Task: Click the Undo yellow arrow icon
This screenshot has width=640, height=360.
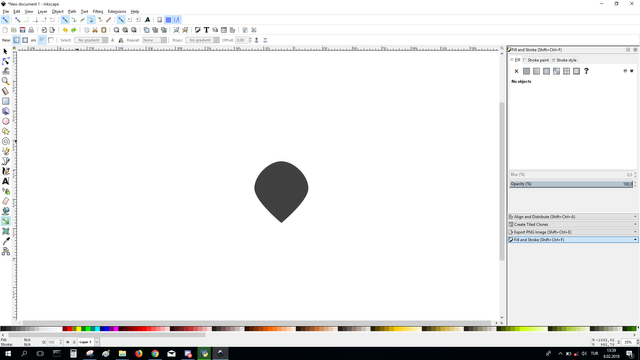Action: 65,30
